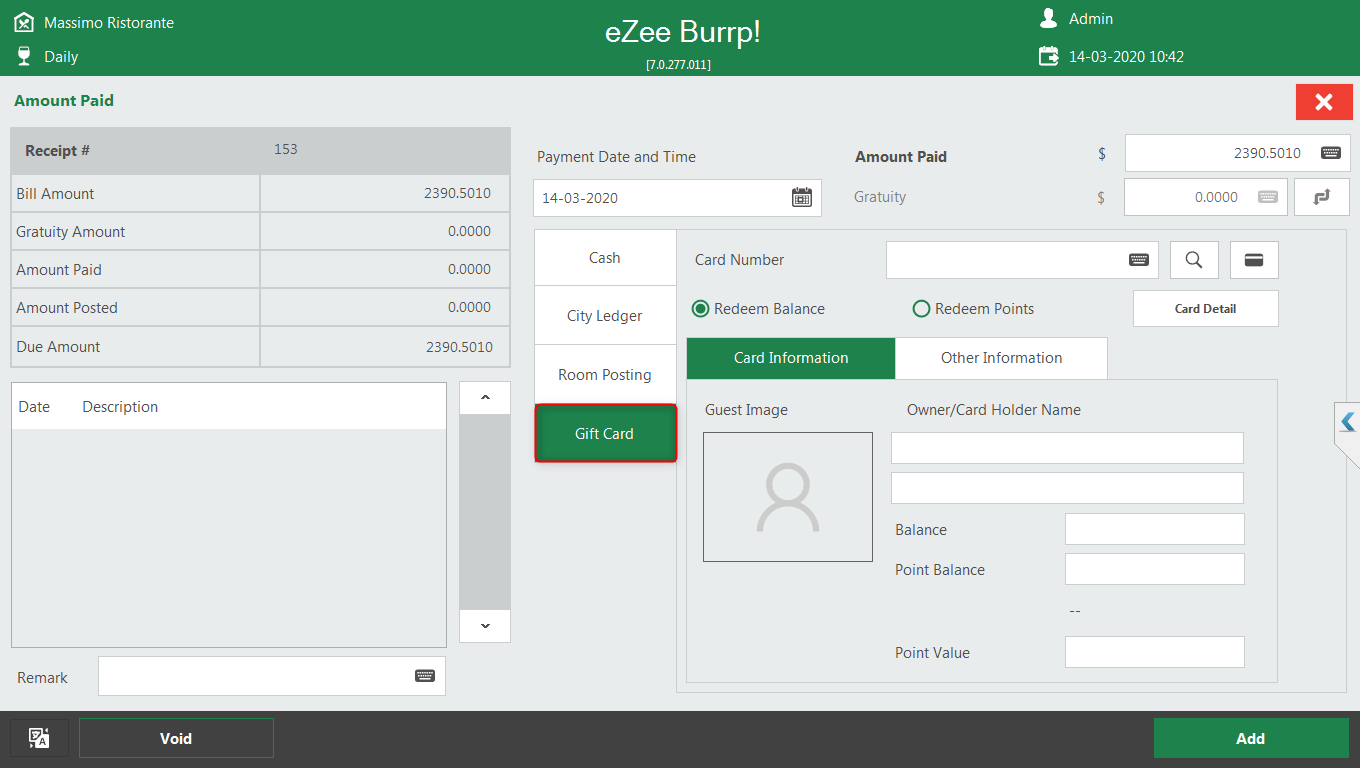
Task: Click the blue side-panel arrow on the right edge
Action: click(1348, 422)
